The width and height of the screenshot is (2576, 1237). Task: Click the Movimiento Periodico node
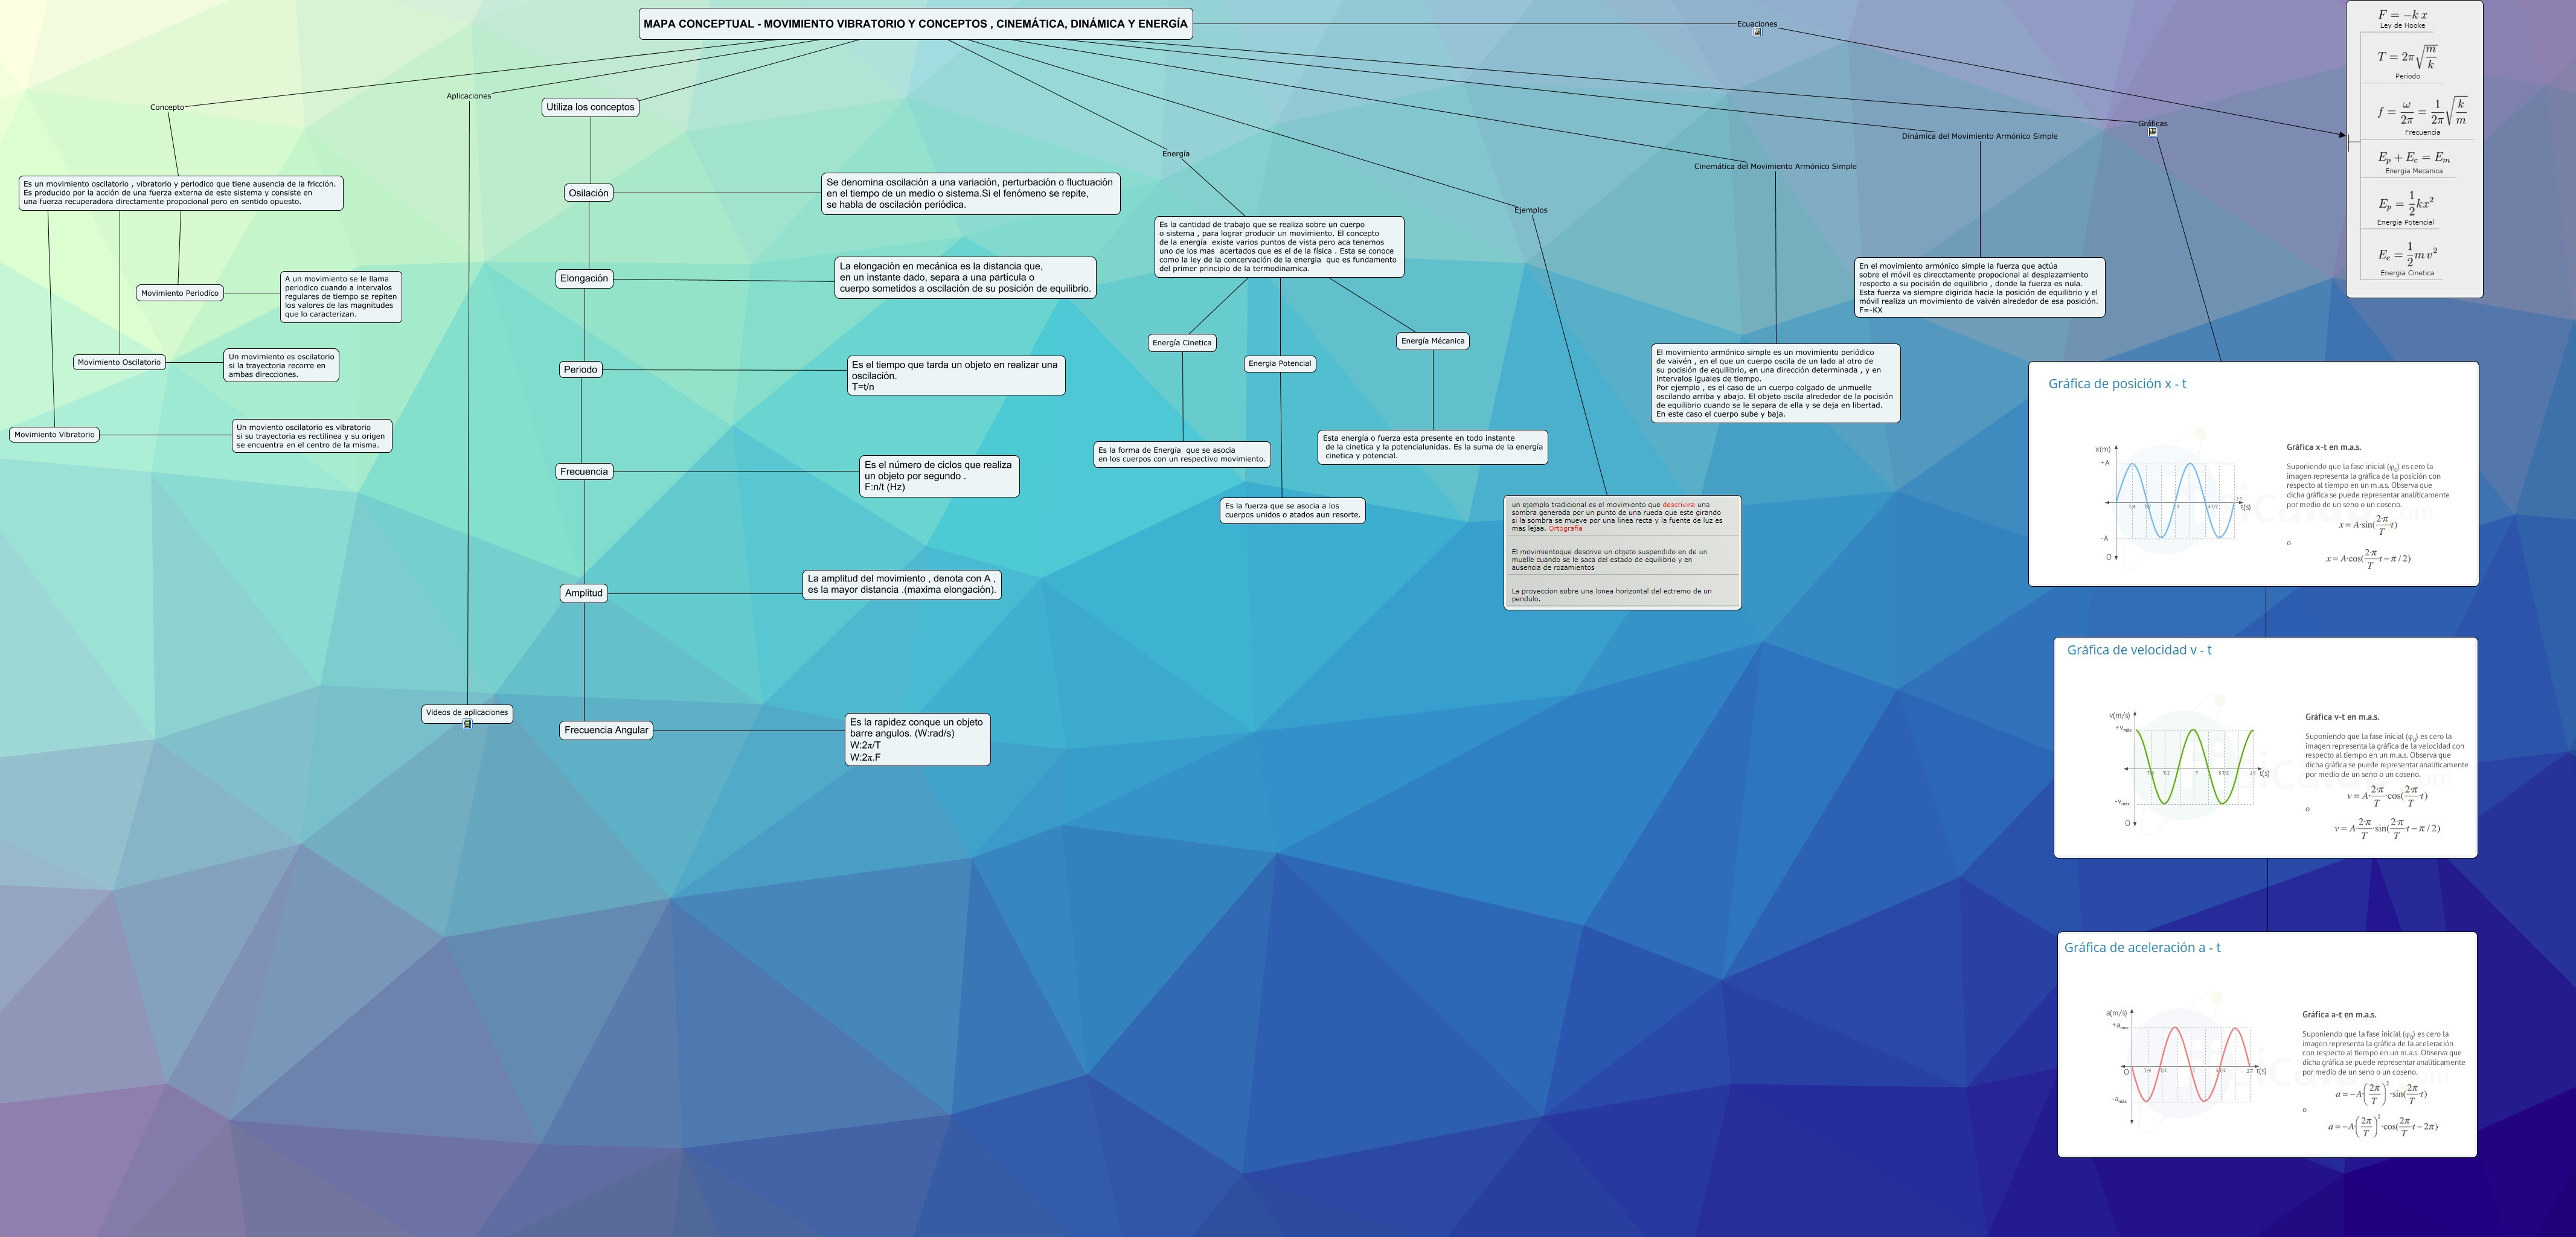(180, 293)
